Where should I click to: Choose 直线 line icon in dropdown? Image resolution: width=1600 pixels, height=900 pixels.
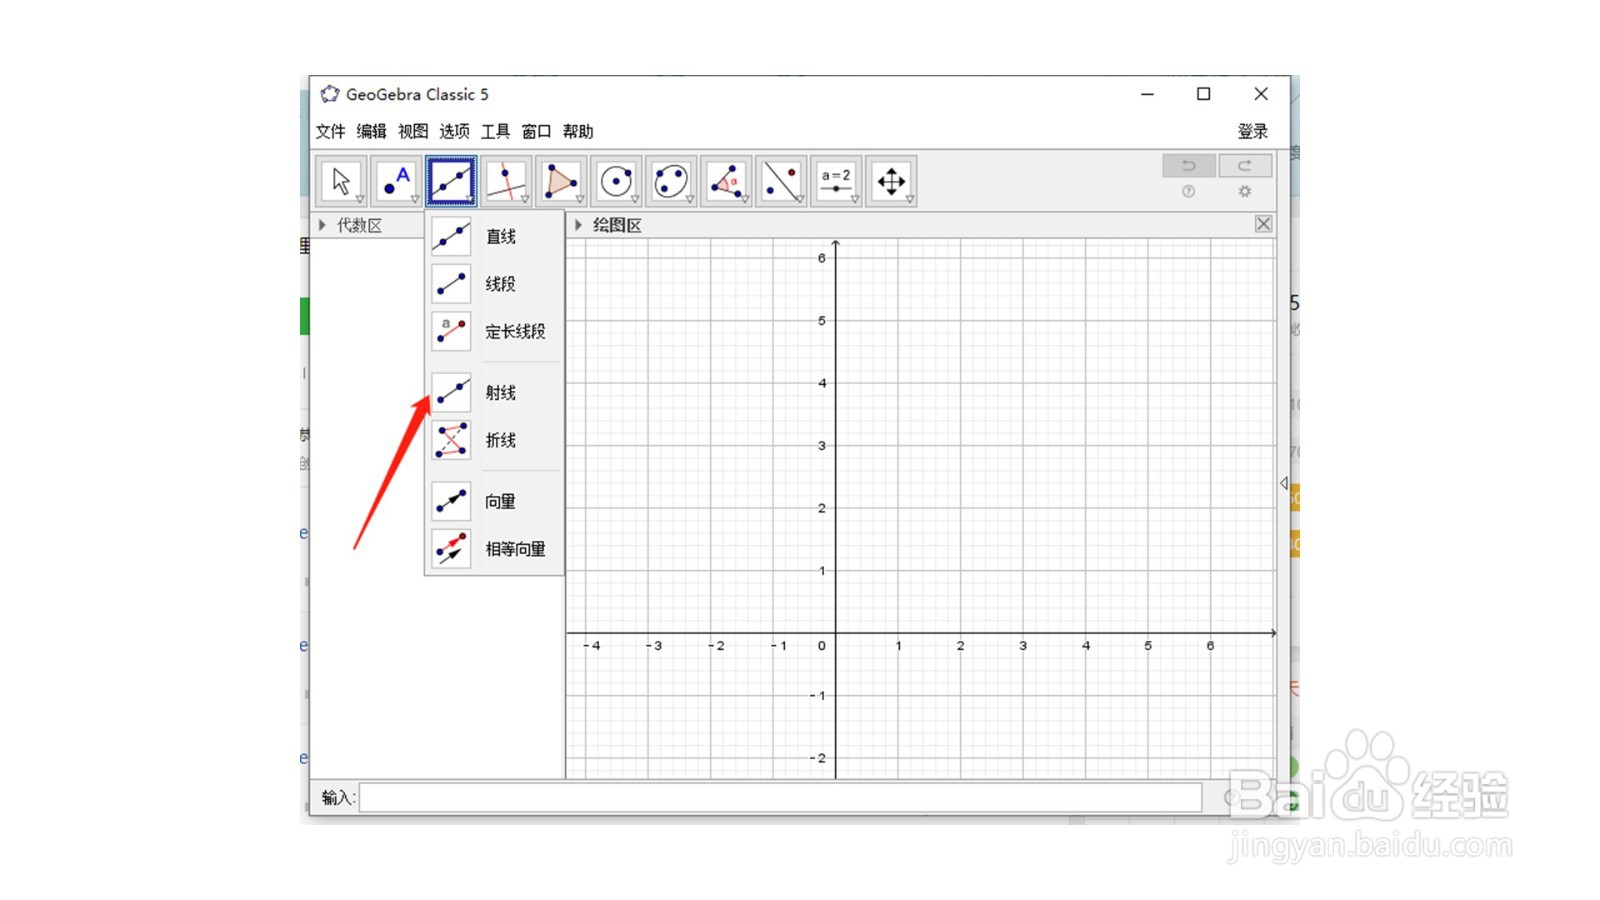point(451,236)
